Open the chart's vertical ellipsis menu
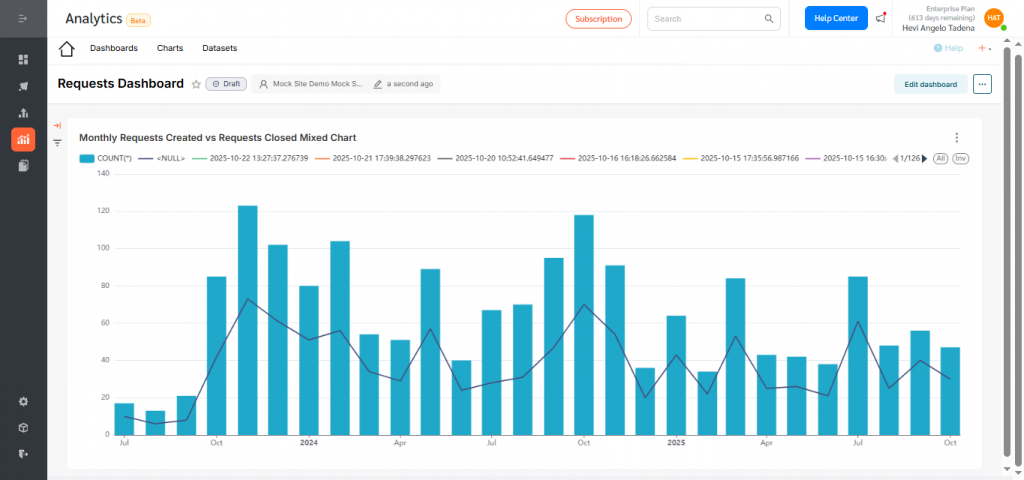This screenshot has width=1024, height=480. [x=956, y=138]
